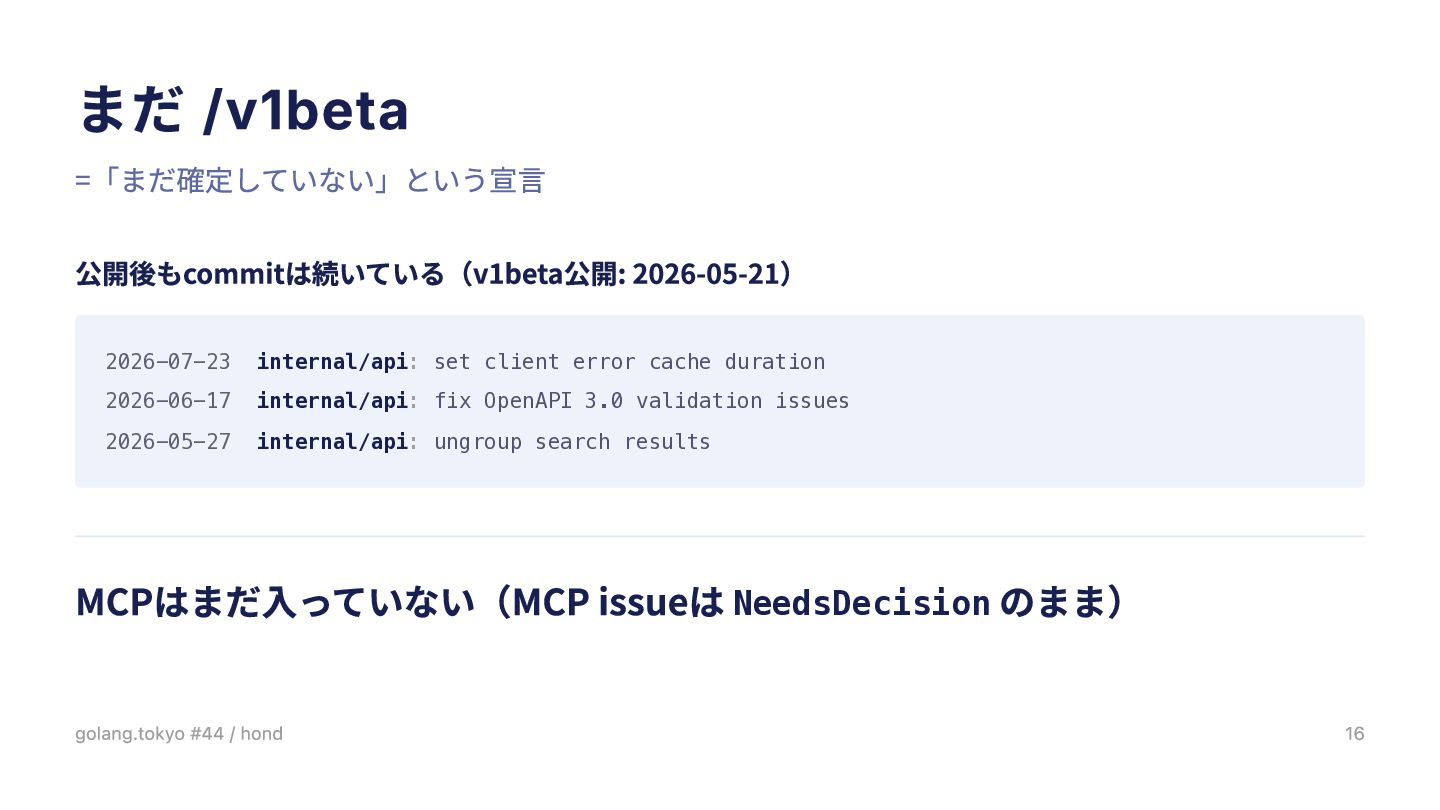Click the commit date 2026-06-17
The image size is (1440, 810).
tap(168, 401)
